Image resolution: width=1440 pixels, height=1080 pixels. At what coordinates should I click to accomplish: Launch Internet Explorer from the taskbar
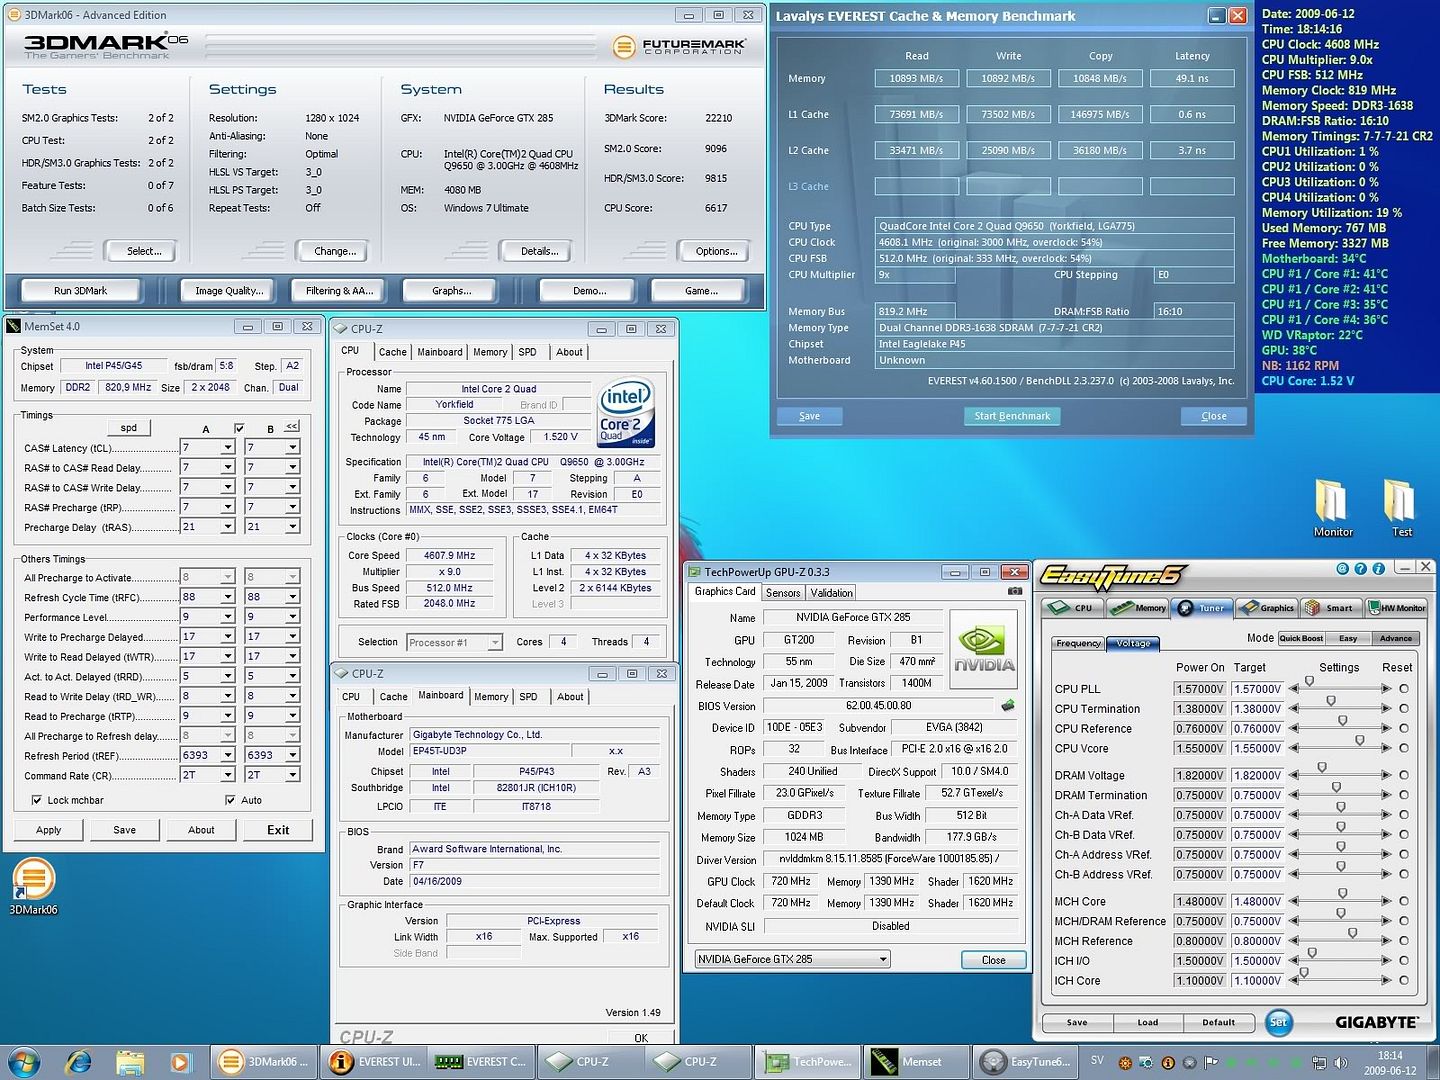(78, 1062)
